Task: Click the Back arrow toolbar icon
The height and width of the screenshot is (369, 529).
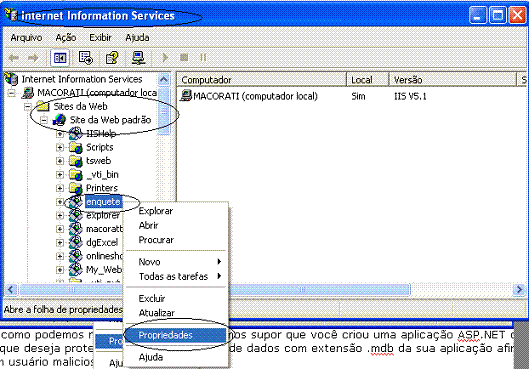Action: tap(14, 58)
